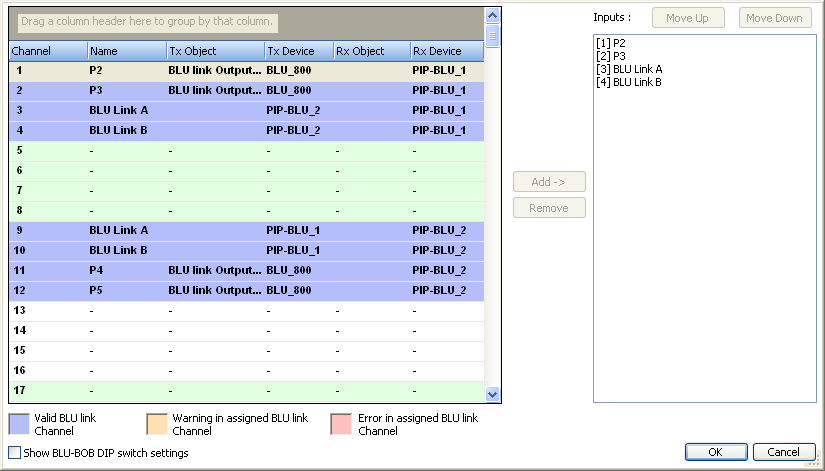
Task: Sort by the Name column header
Action: click(127, 51)
